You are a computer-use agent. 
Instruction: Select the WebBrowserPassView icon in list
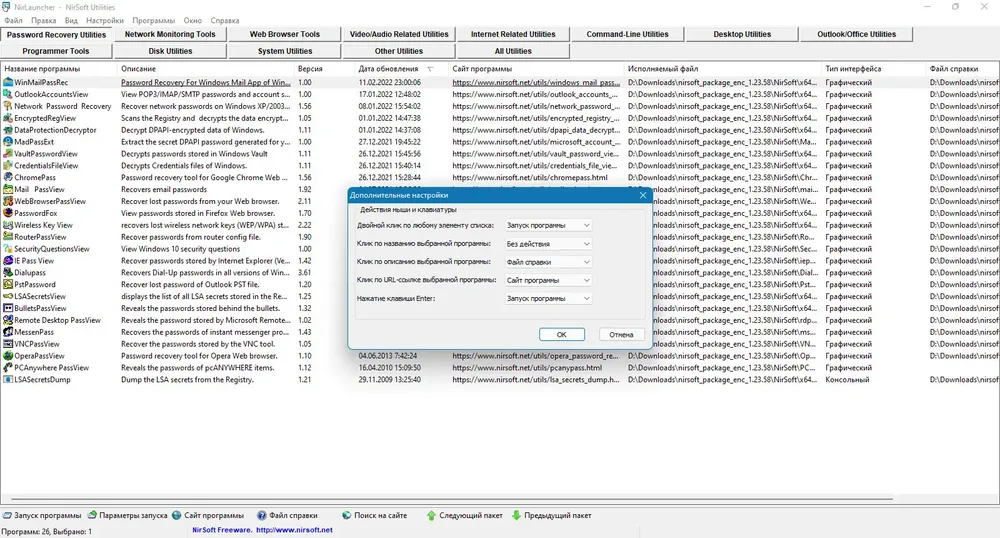pyautogui.click(x=8, y=201)
